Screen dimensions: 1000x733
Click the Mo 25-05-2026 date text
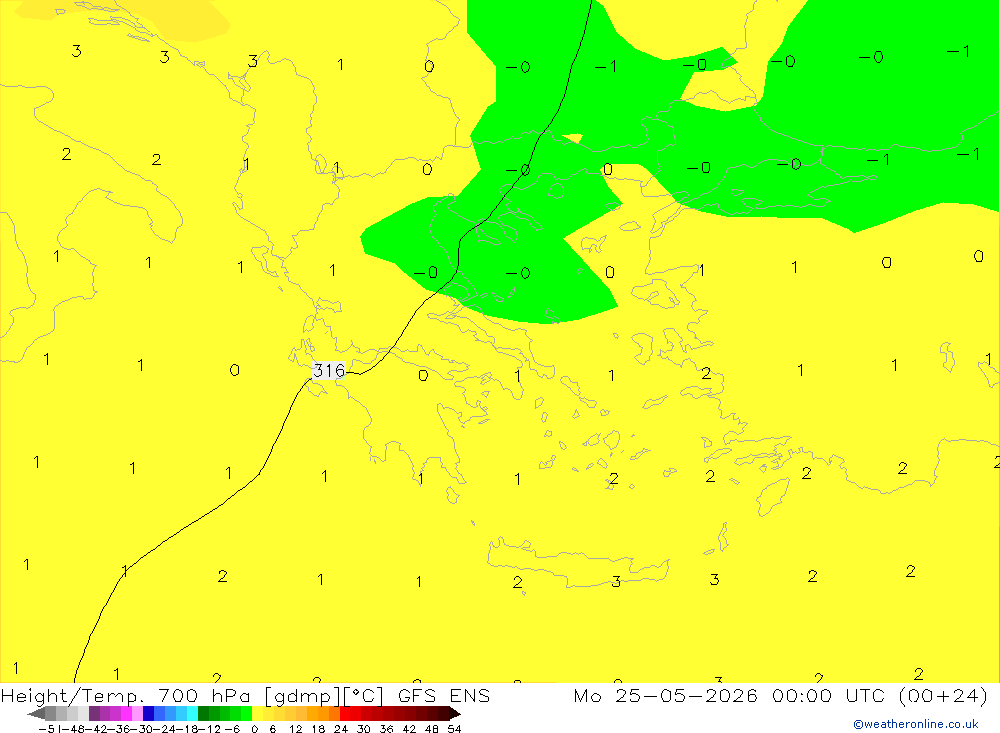[x=666, y=695]
